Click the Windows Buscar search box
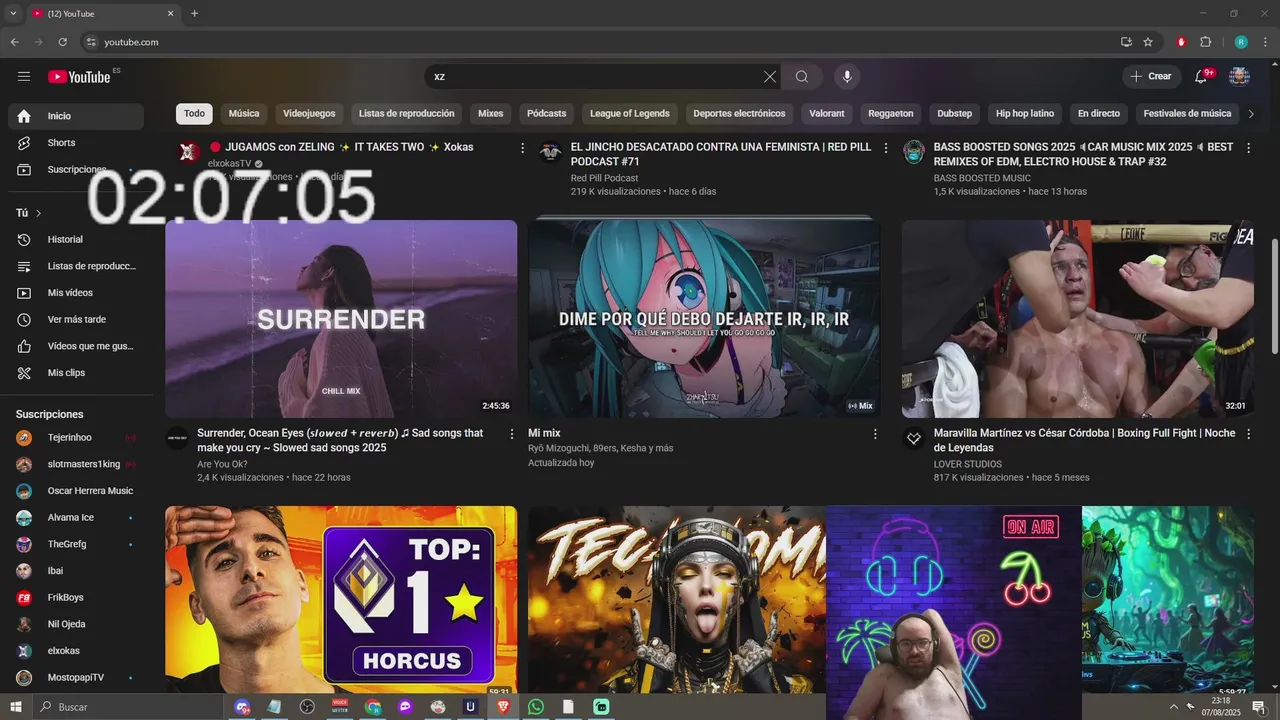The width and height of the screenshot is (1280, 720). point(130,707)
